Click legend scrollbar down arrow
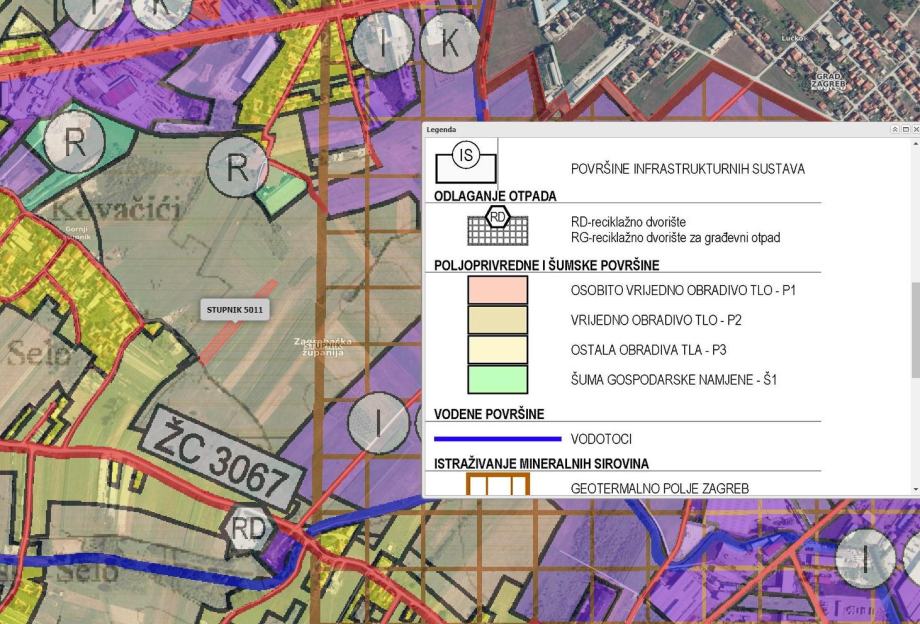920x624 pixels. point(916,490)
